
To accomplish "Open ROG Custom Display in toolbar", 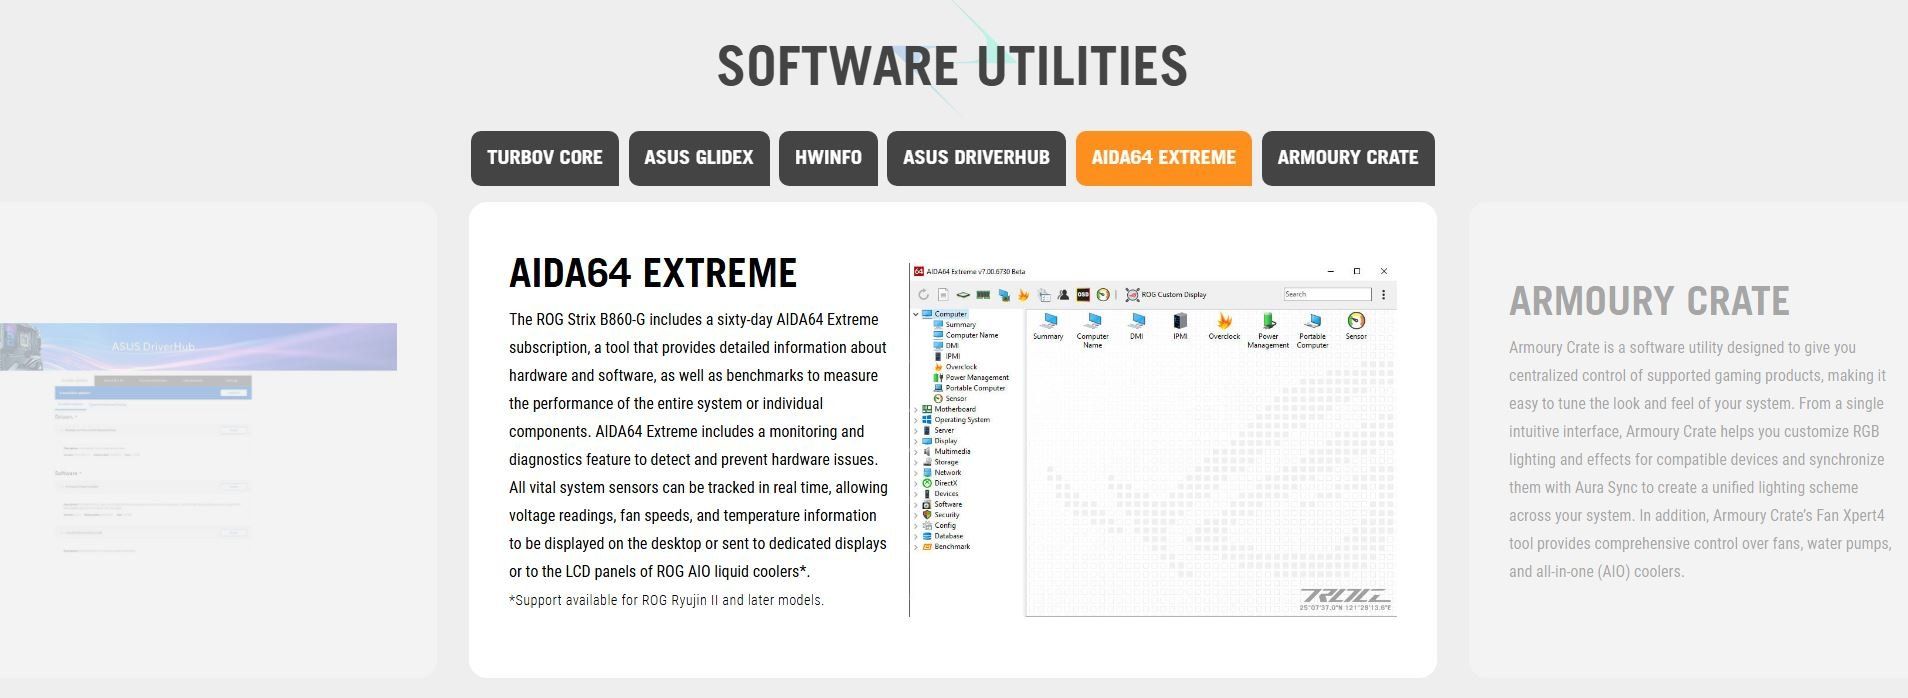I will 1166,295.
